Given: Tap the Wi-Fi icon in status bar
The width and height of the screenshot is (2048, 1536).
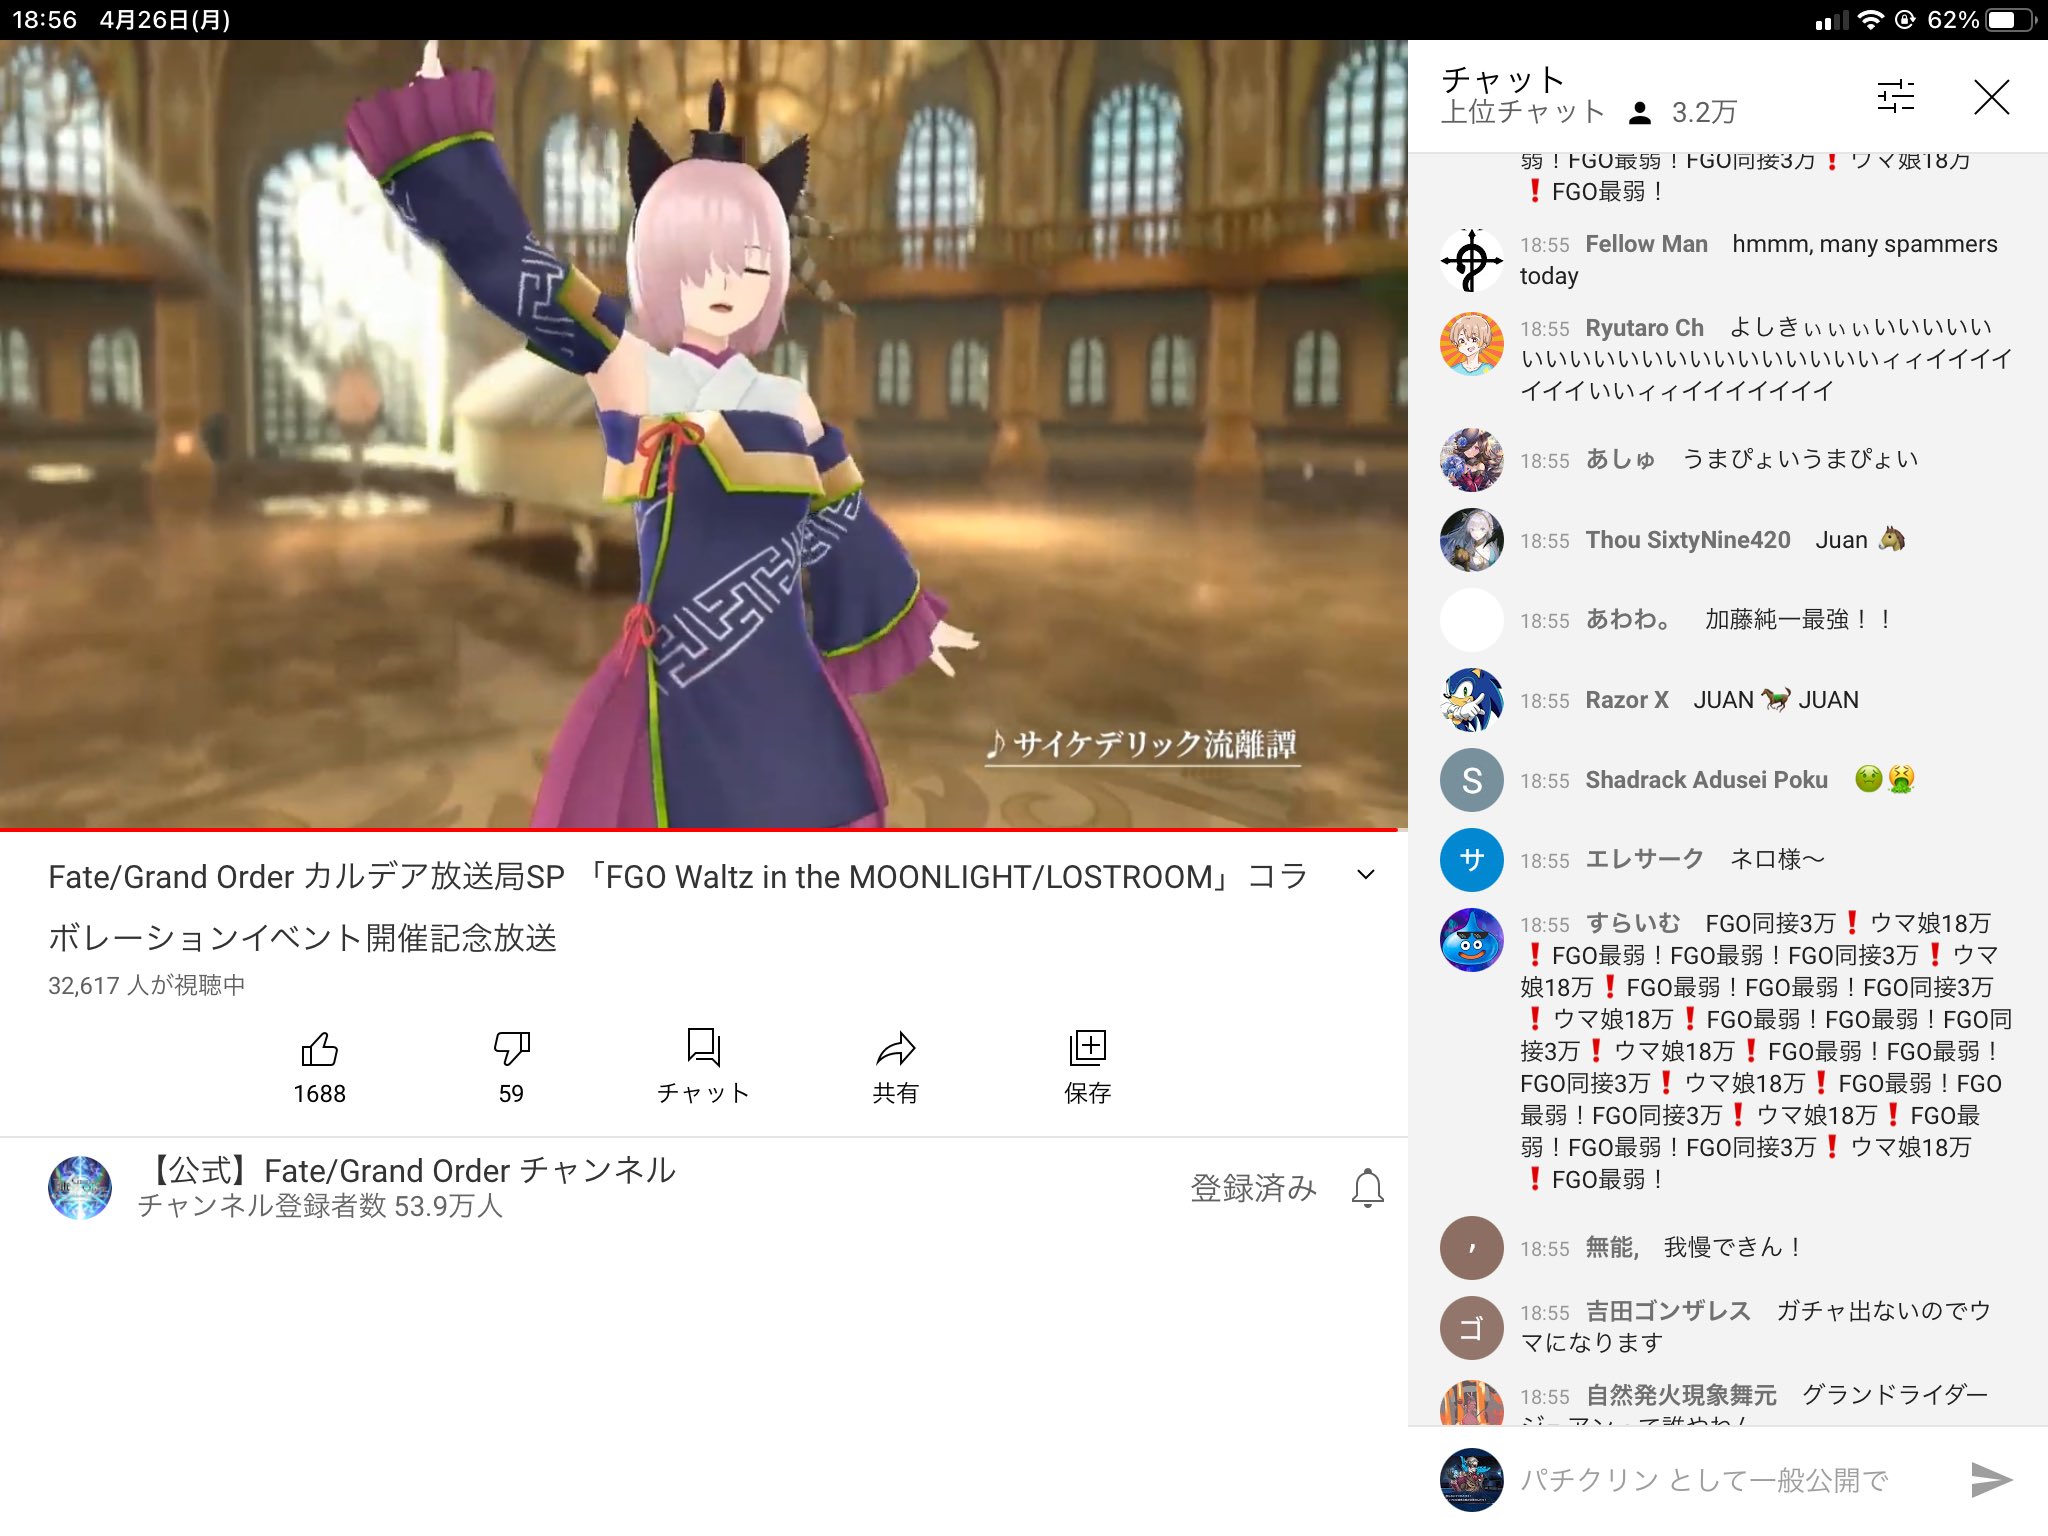Looking at the screenshot, I should [1870, 20].
